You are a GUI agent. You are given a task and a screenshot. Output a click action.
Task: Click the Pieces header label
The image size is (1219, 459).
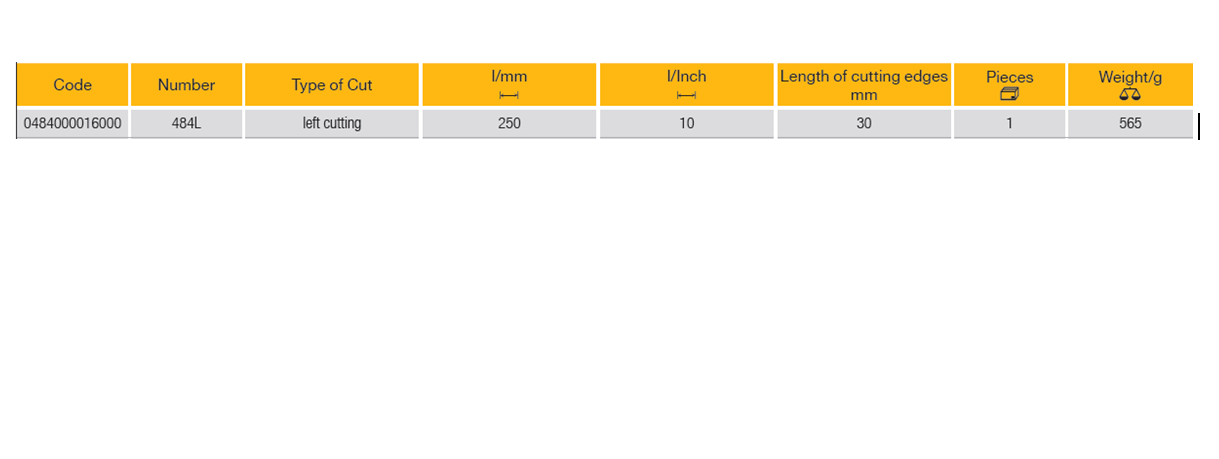click(1009, 76)
